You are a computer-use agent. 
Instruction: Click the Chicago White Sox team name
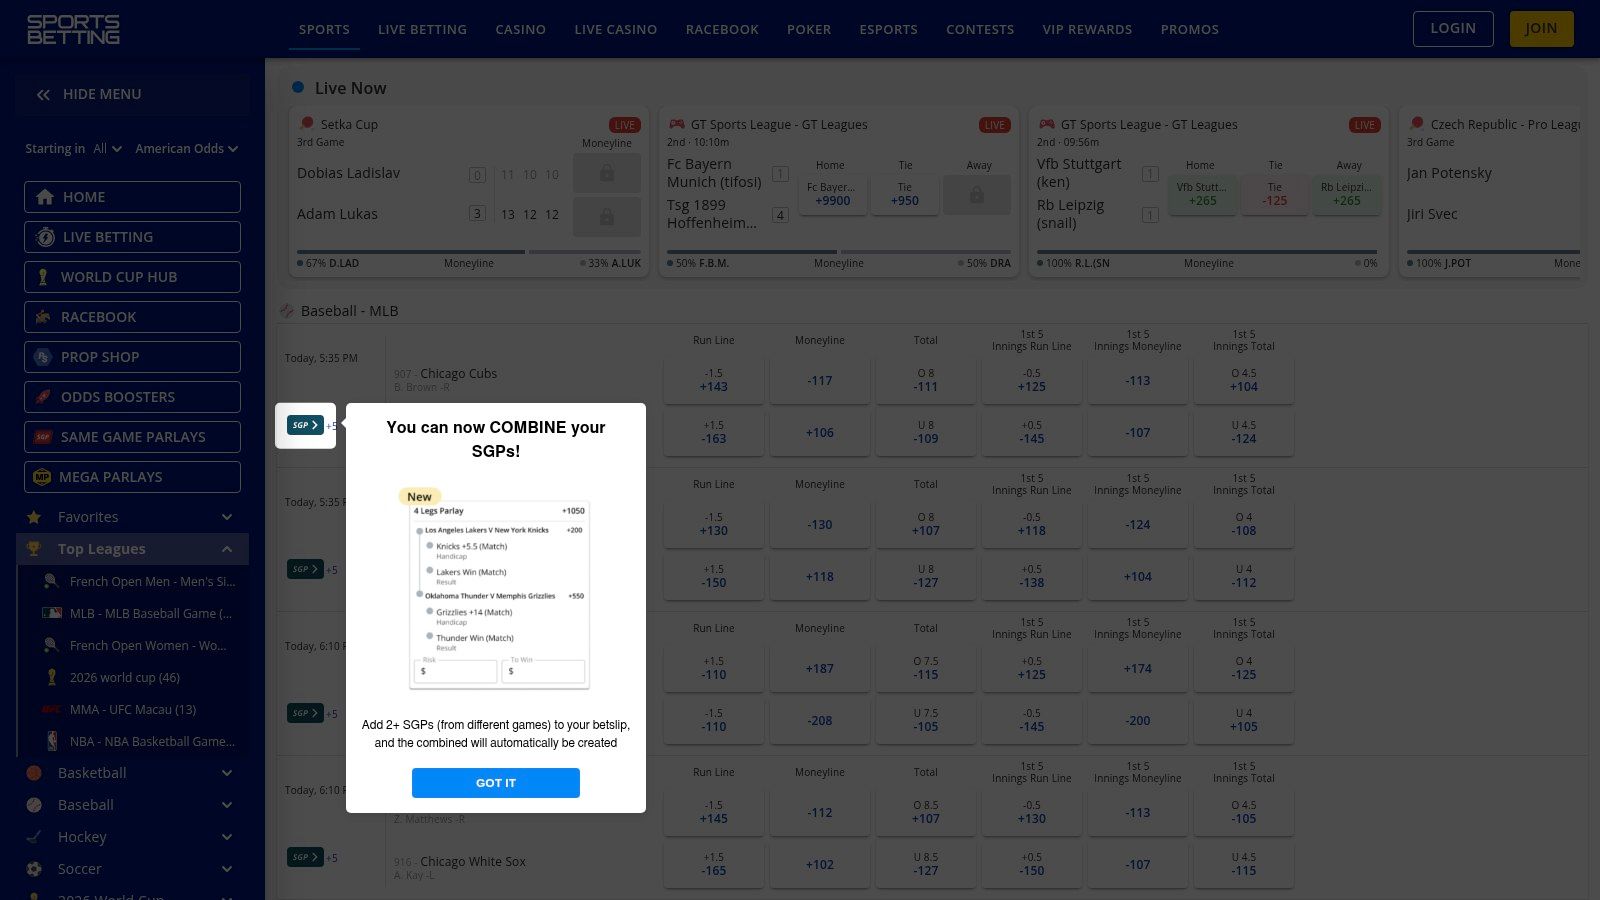point(473,861)
